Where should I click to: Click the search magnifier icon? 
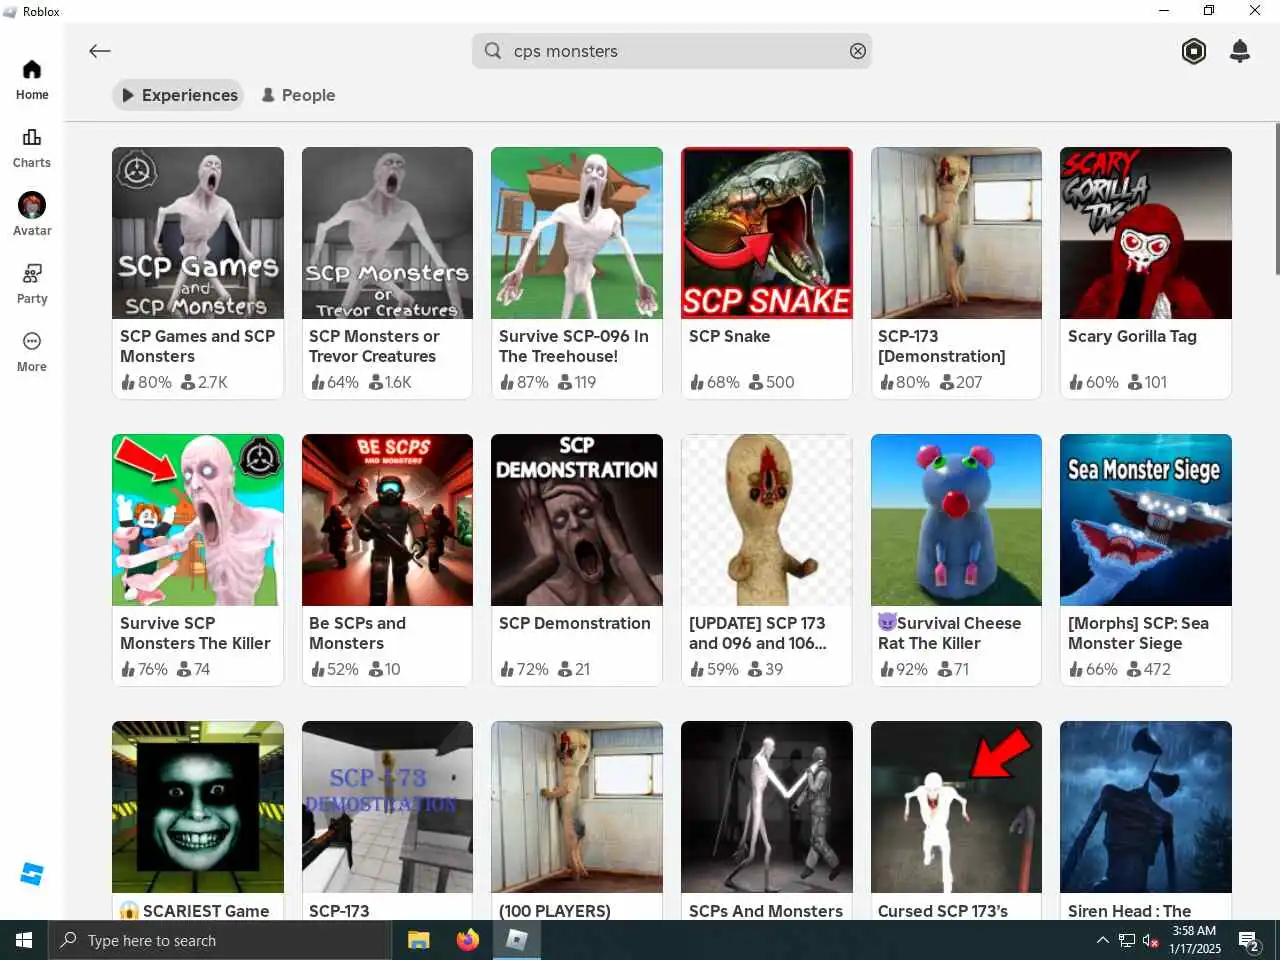pyautogui.click(x=493, y=50)
